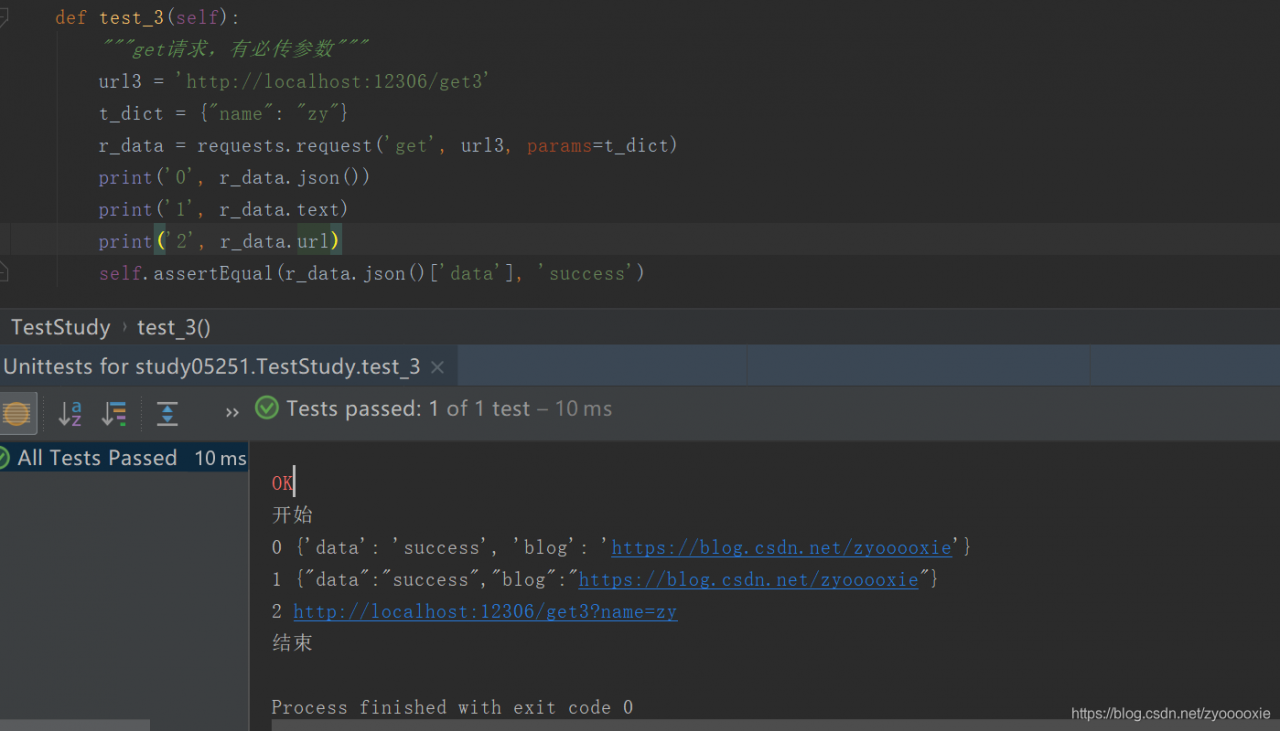Sort test results by duration
The width and height of the screenshot is (1280, 731).
pyautogui.click(x=115, y=413)
